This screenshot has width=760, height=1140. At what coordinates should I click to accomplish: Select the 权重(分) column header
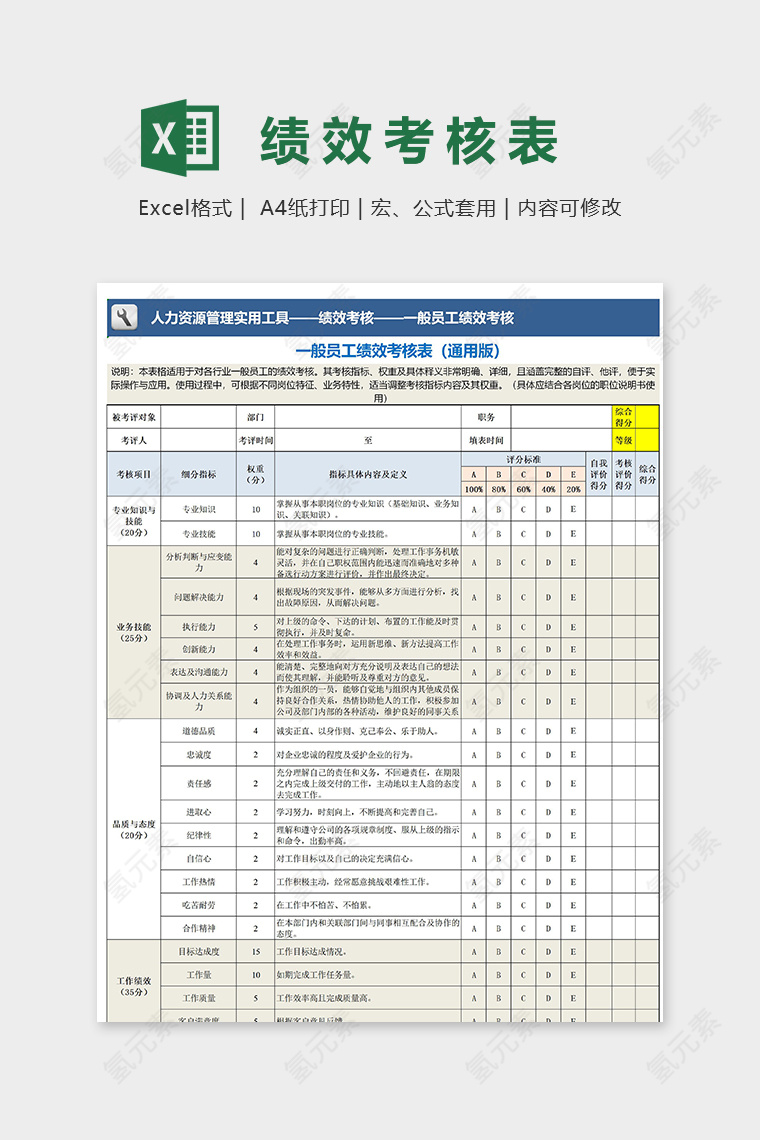(x=255, y=474)
